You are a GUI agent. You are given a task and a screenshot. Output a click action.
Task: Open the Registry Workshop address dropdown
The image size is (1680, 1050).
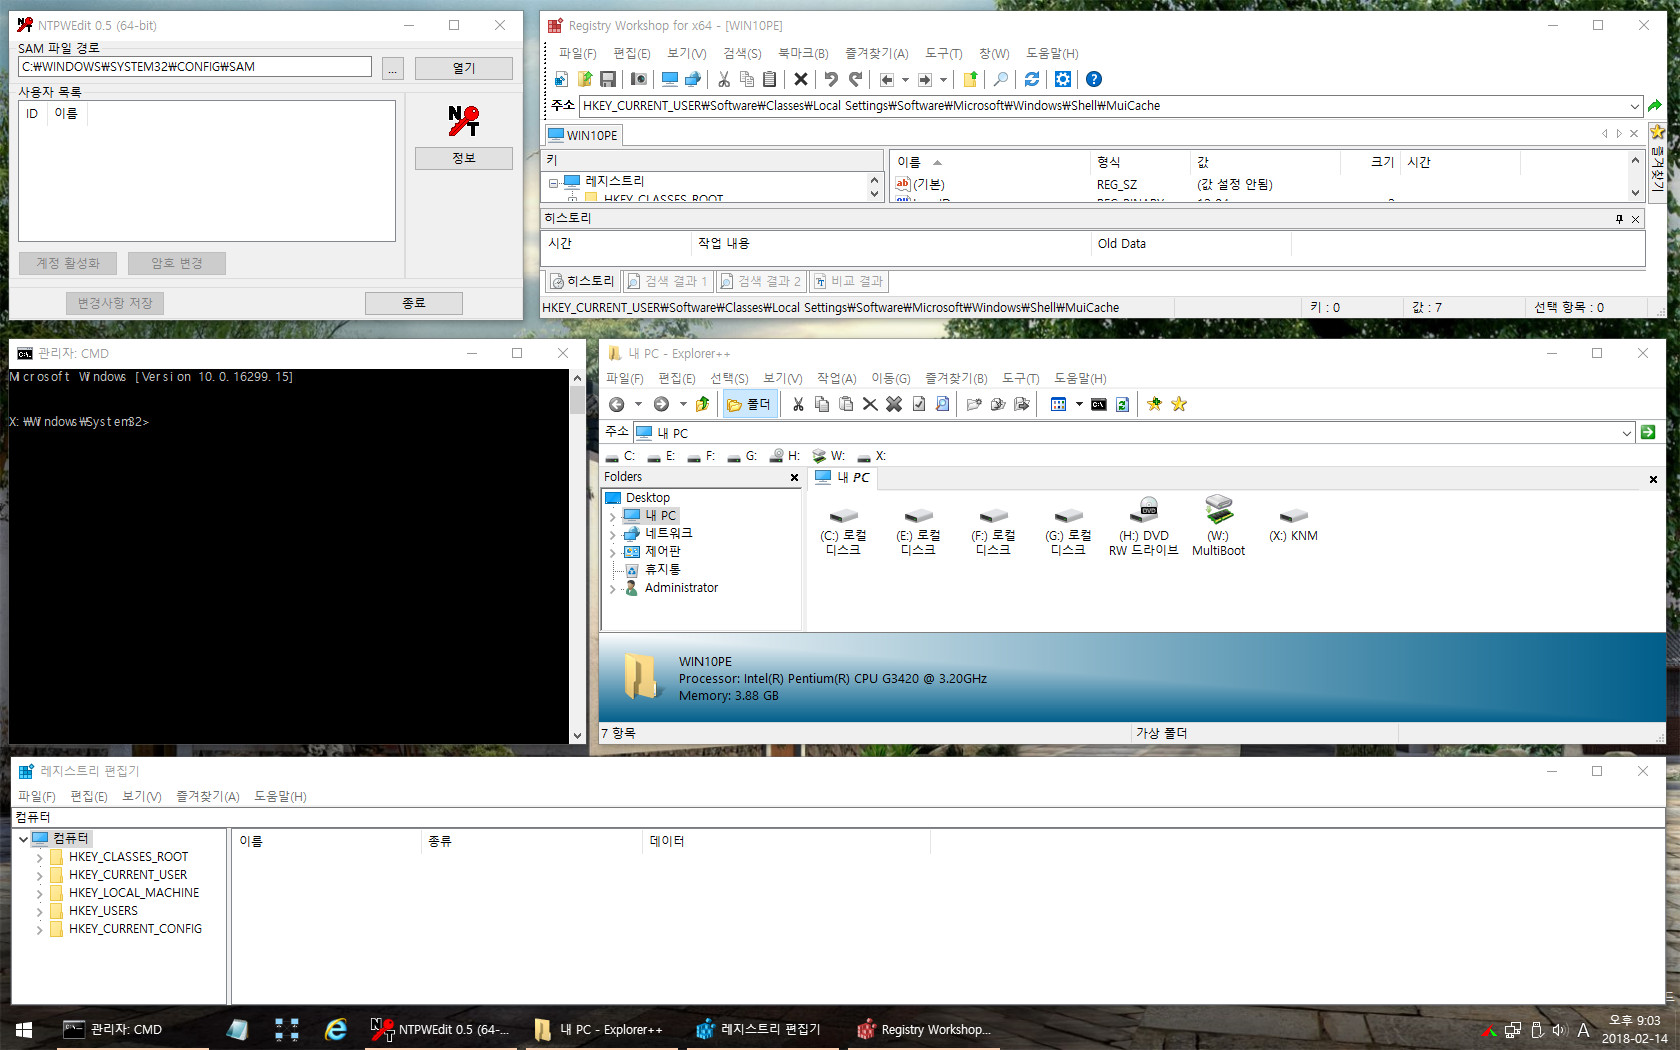tap(1635, 106)
